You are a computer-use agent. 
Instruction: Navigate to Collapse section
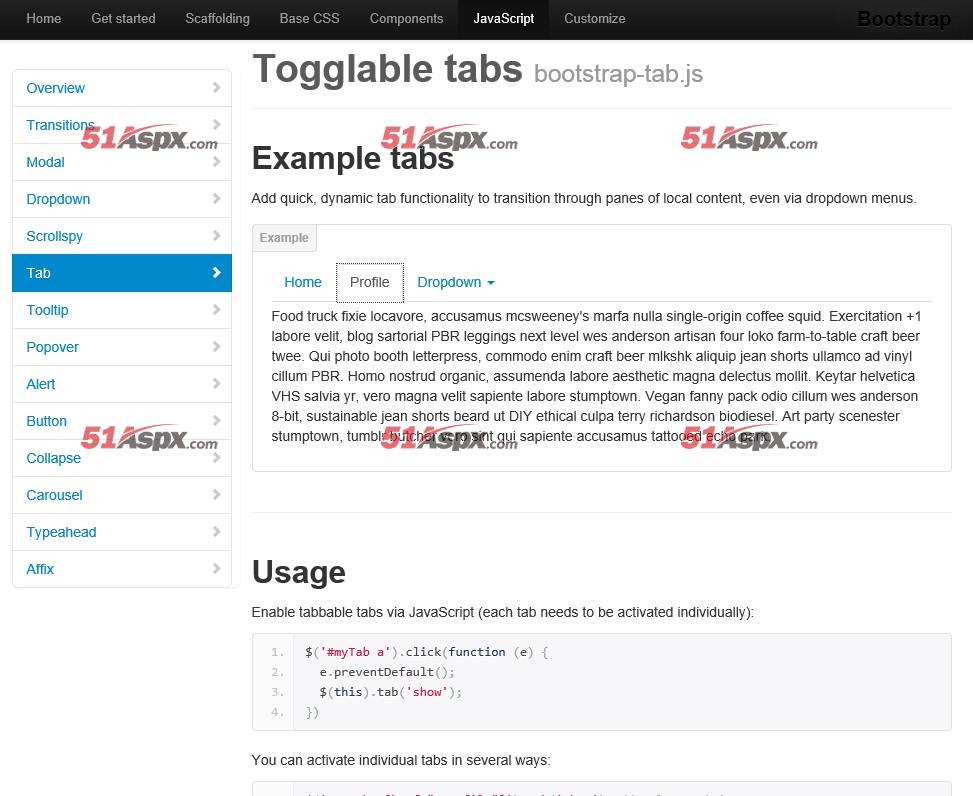(x=122, y=458)
